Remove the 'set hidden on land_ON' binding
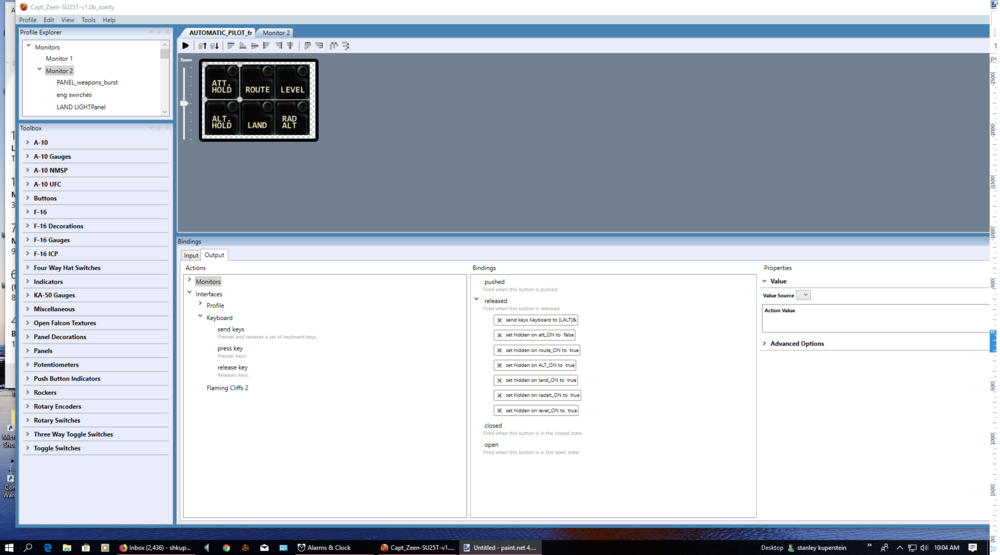Image resolution: width=1000 pixels, height=555 pixels. tap(499, 380)
